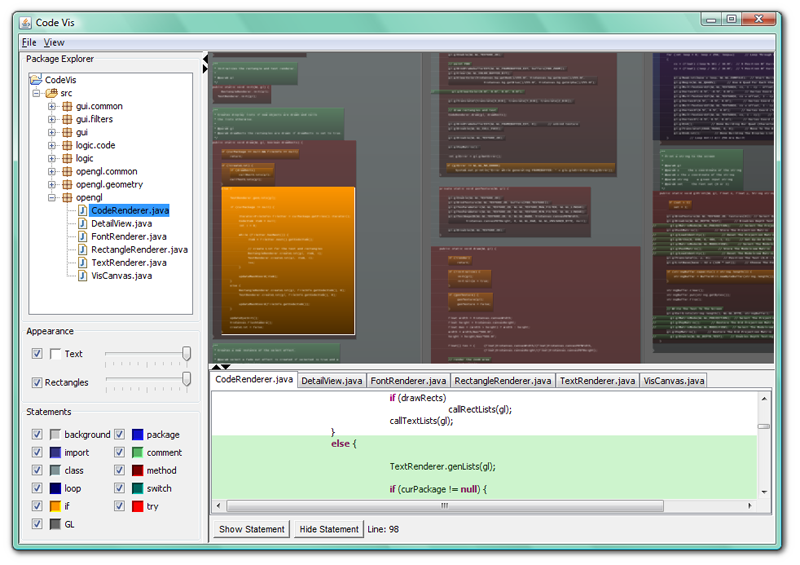Image resolution: width=800 pixels, height=565 pixels.
Task: Click the red try color swatch
Action: pos(137,506)
